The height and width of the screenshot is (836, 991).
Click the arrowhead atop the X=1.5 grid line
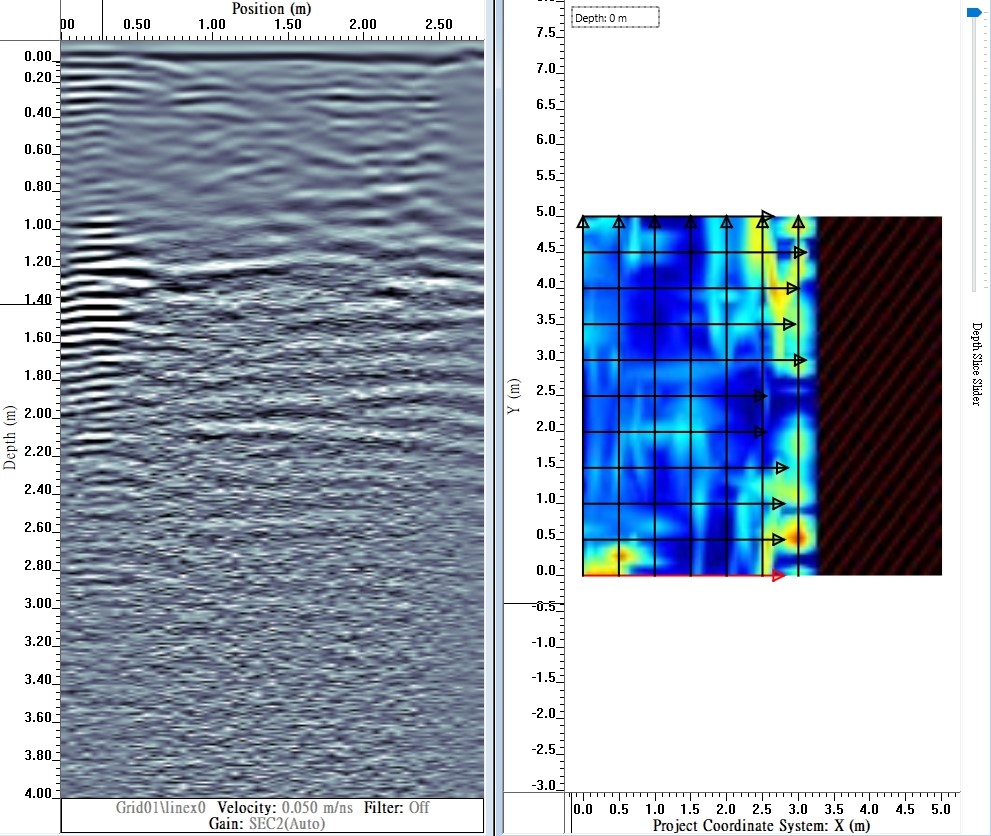[691, 222]
